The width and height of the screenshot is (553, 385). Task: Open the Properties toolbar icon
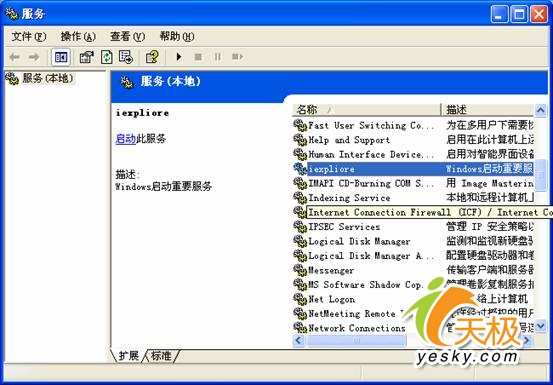coord(86,57)
